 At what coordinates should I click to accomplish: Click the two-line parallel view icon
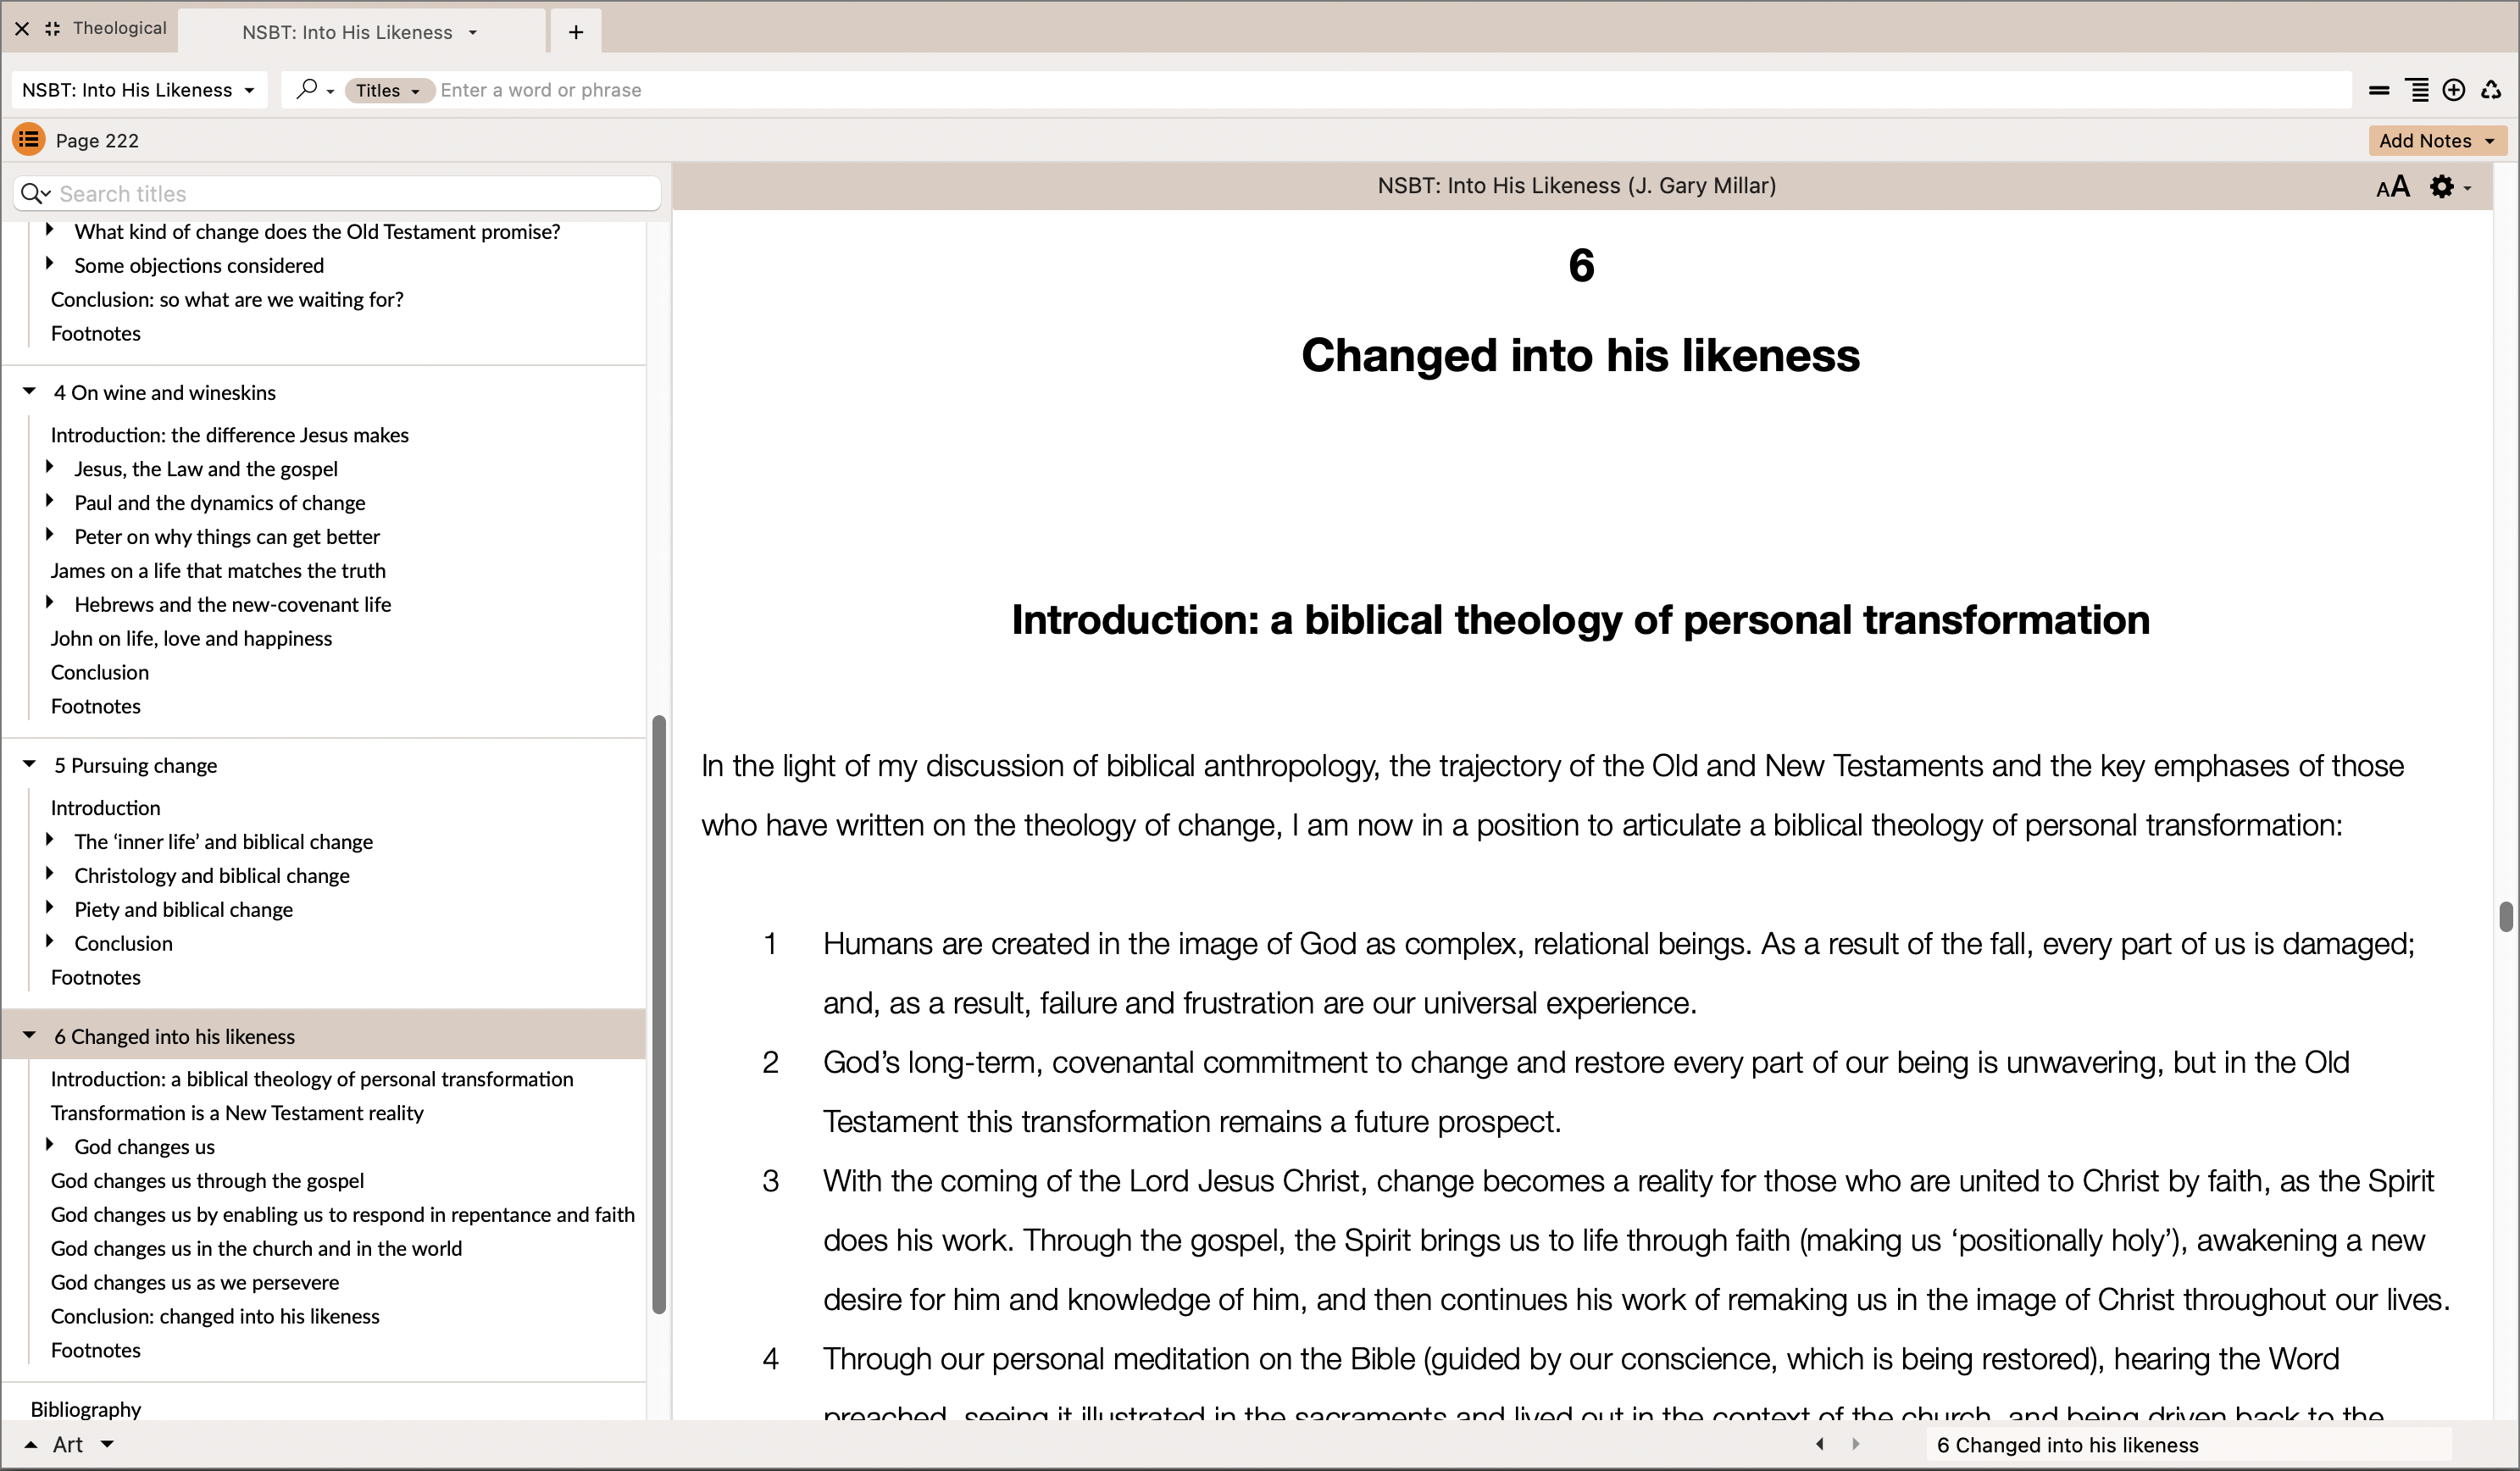point(2379,90)
